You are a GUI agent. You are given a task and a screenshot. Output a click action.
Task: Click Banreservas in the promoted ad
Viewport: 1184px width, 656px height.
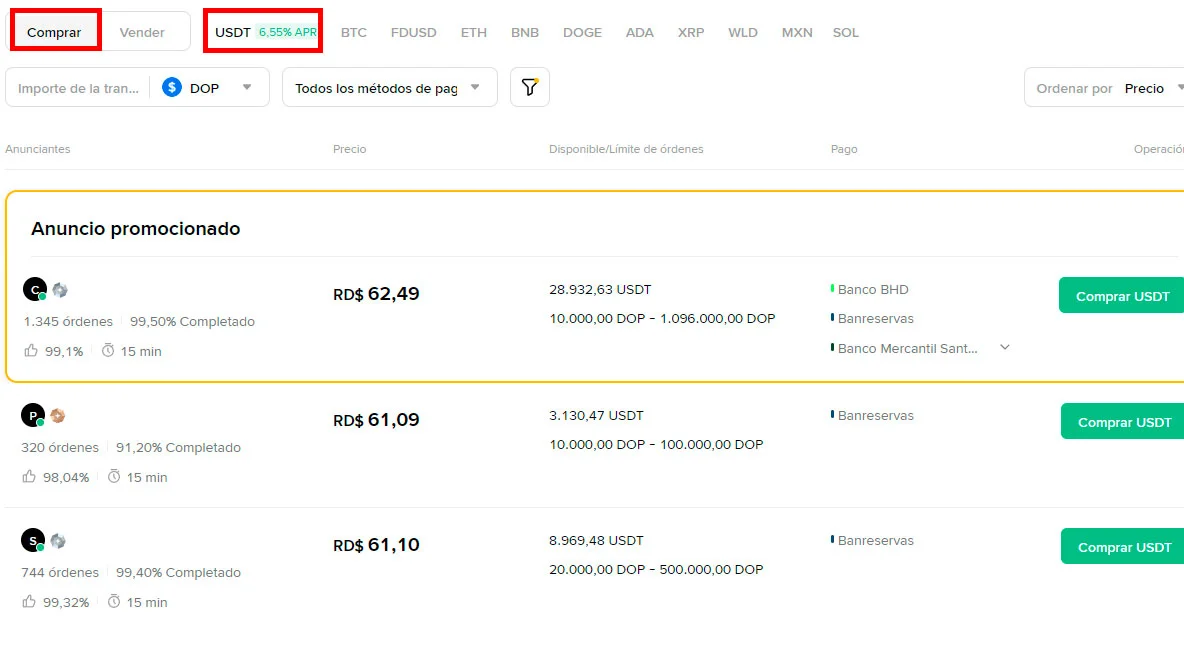click(875, 319)
